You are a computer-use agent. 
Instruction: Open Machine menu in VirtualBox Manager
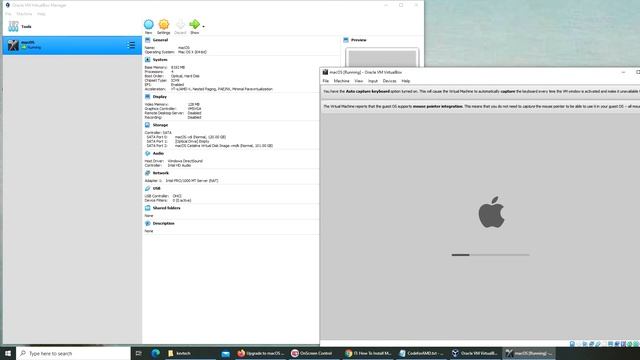click(x=24, y=14)
